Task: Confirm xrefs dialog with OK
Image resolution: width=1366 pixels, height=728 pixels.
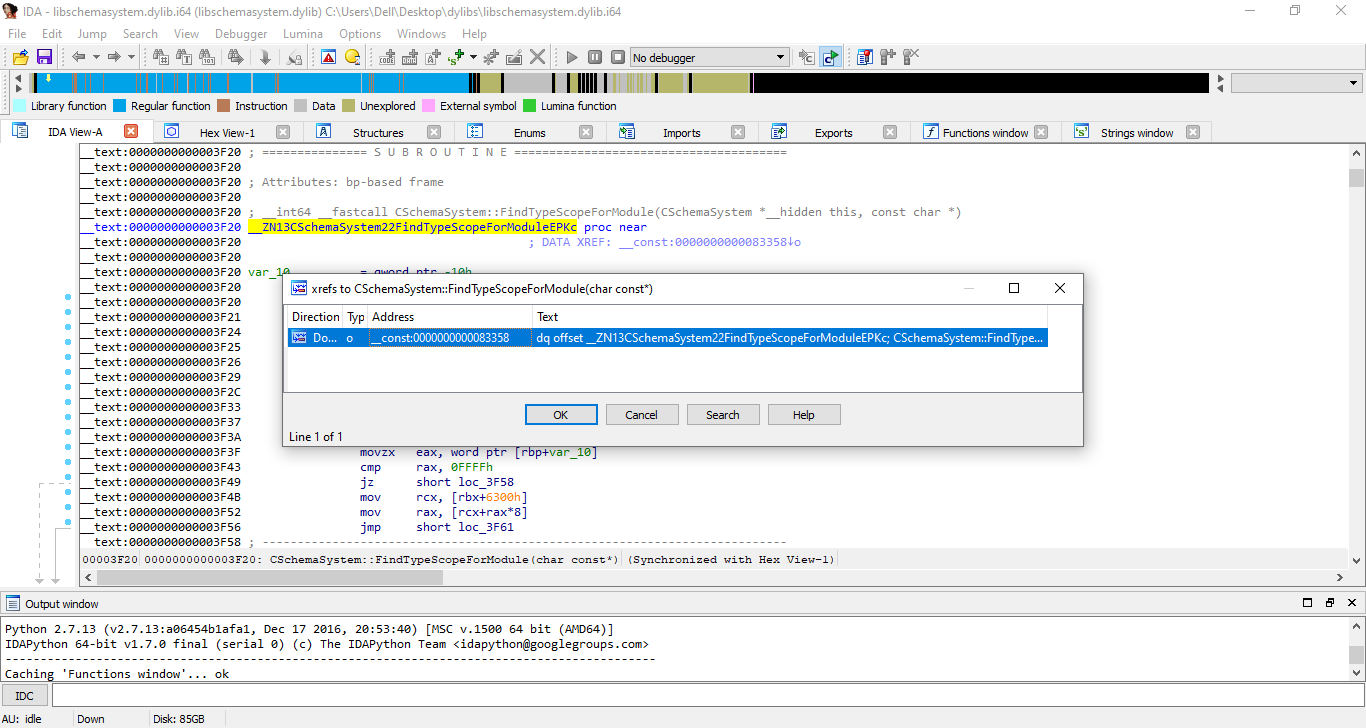Action: pyautogui.click(x=561, y=415)
